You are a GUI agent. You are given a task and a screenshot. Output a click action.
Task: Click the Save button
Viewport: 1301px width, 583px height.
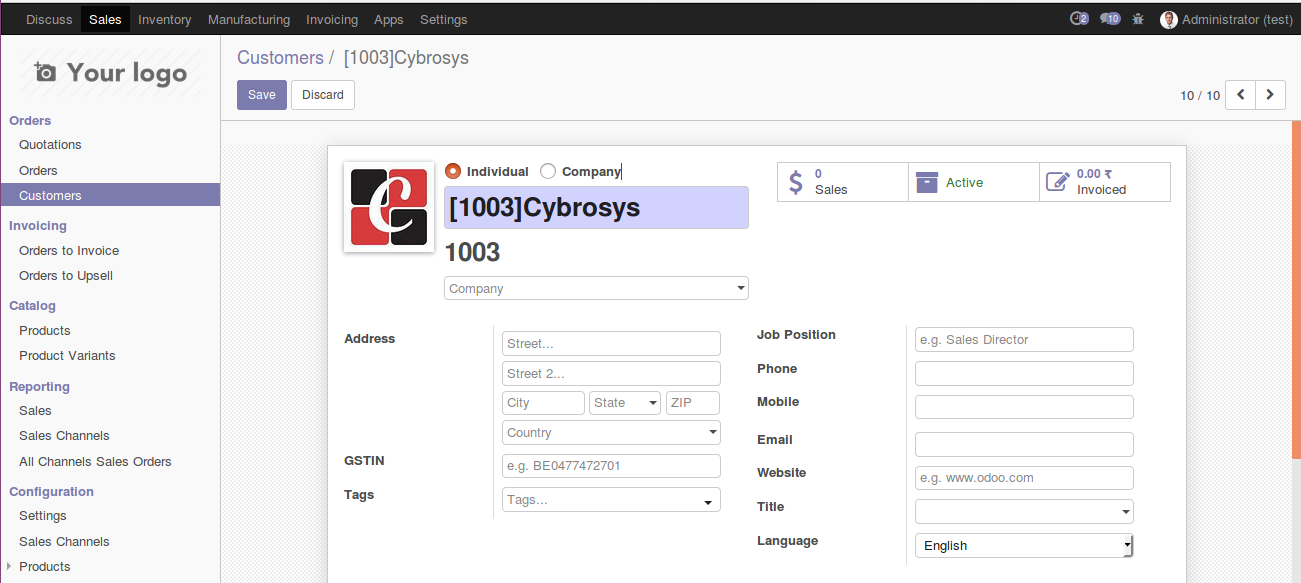pyautogui.click(x=262, y=95)
